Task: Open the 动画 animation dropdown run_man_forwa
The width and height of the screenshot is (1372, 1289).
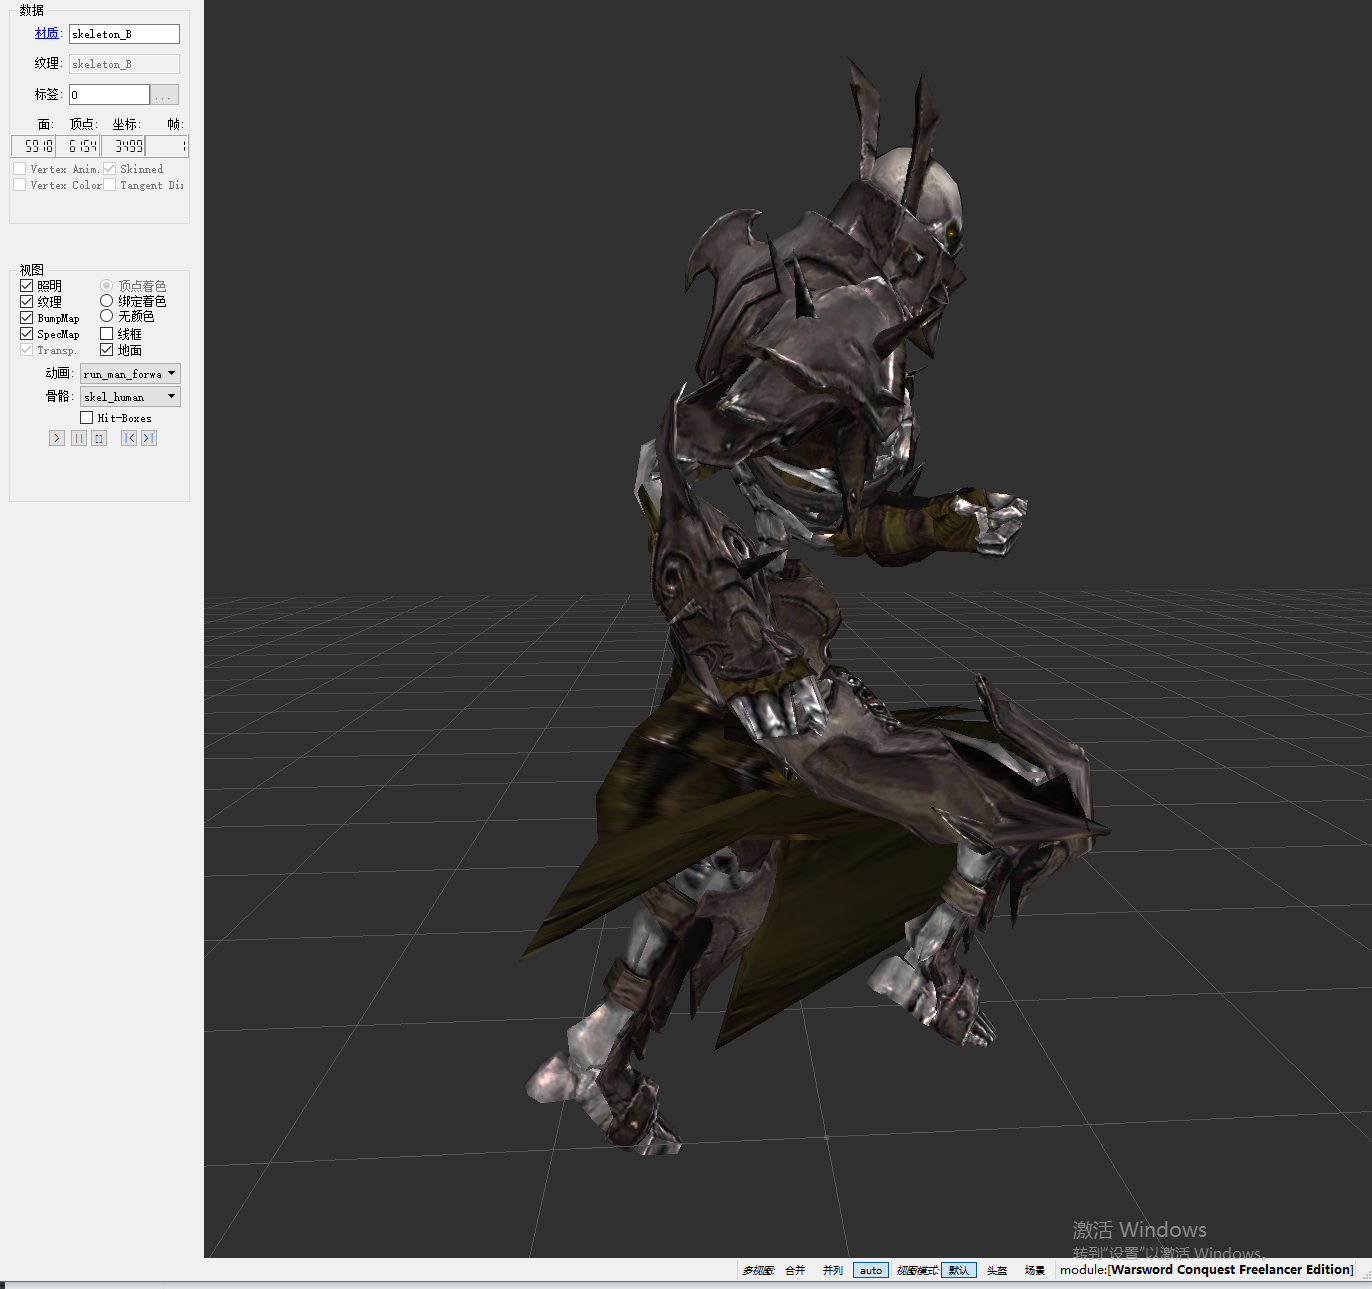Action: pyautogui.click(x=130, y=374)
